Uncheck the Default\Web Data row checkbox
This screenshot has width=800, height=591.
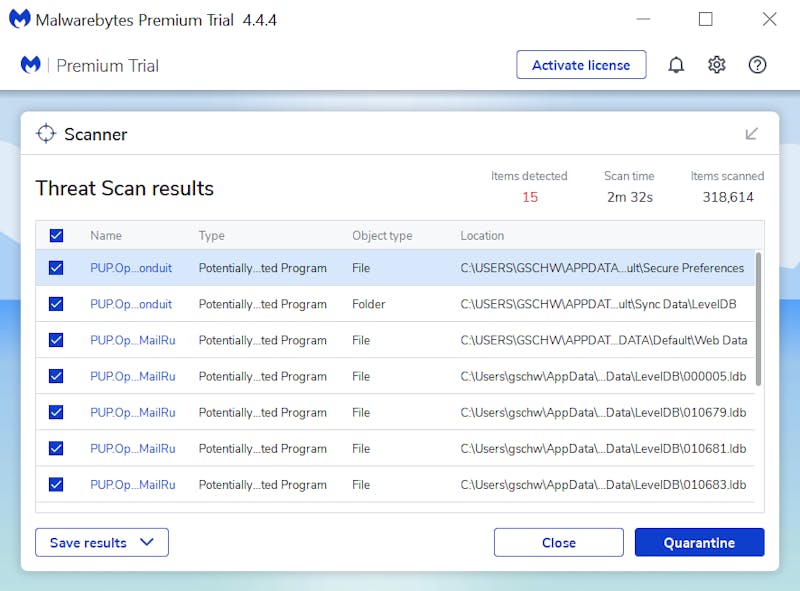(x=56, y=340)
